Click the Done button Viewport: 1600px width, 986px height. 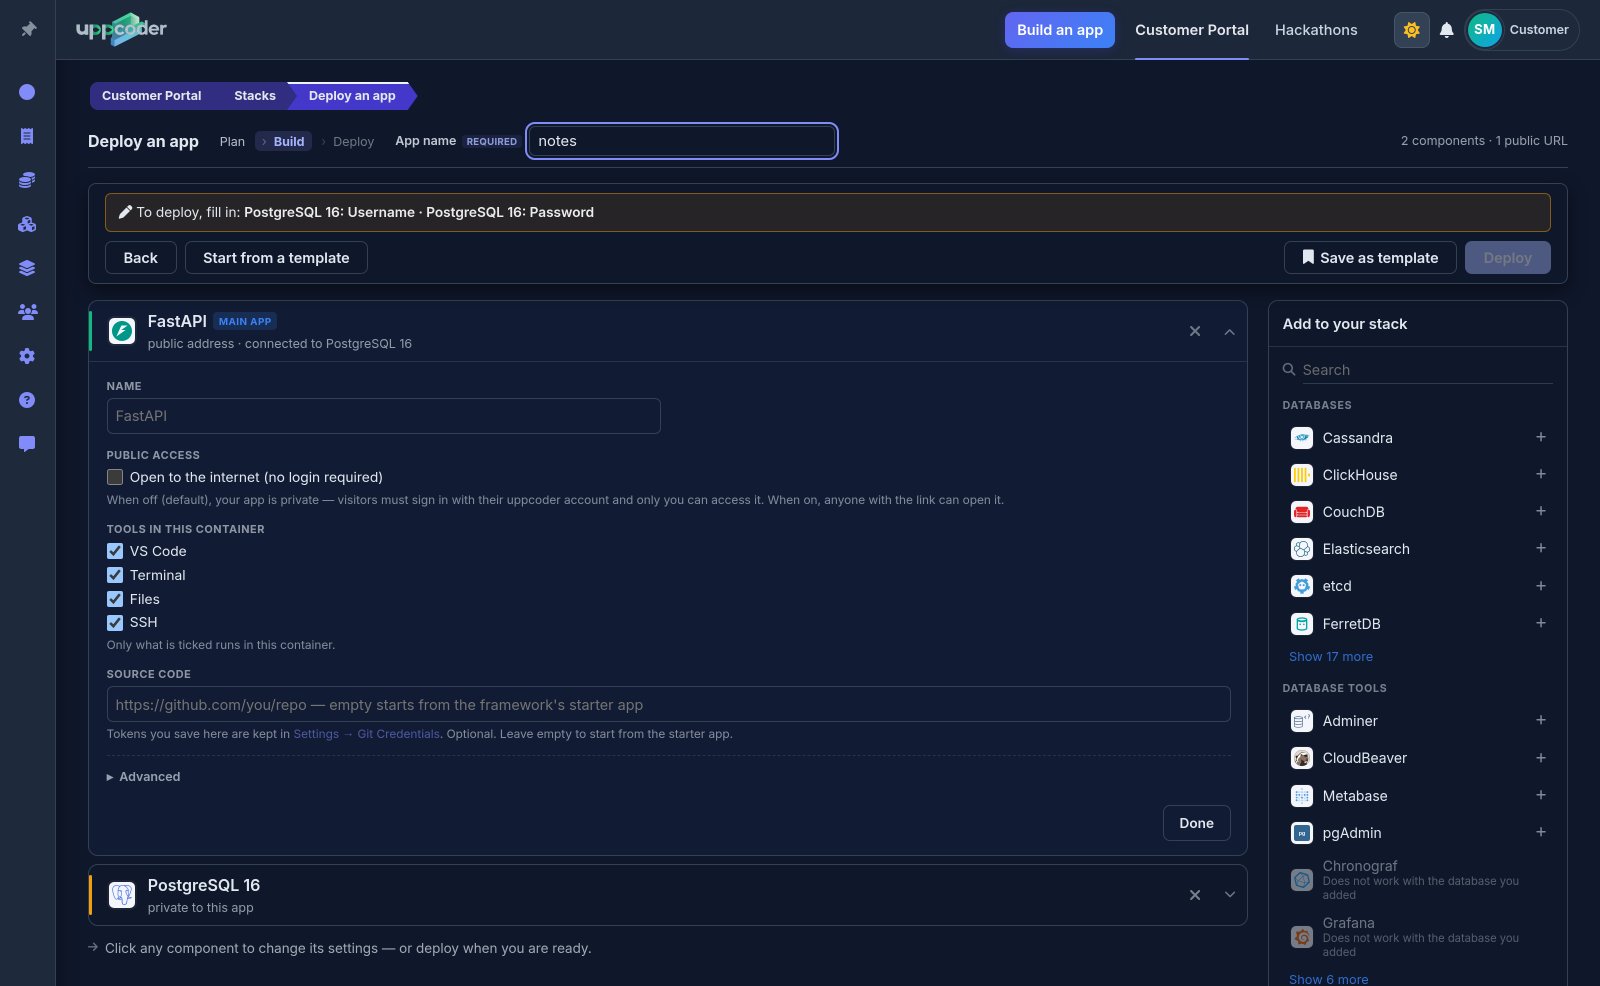pyautogui.click(x=1197, y=823)
